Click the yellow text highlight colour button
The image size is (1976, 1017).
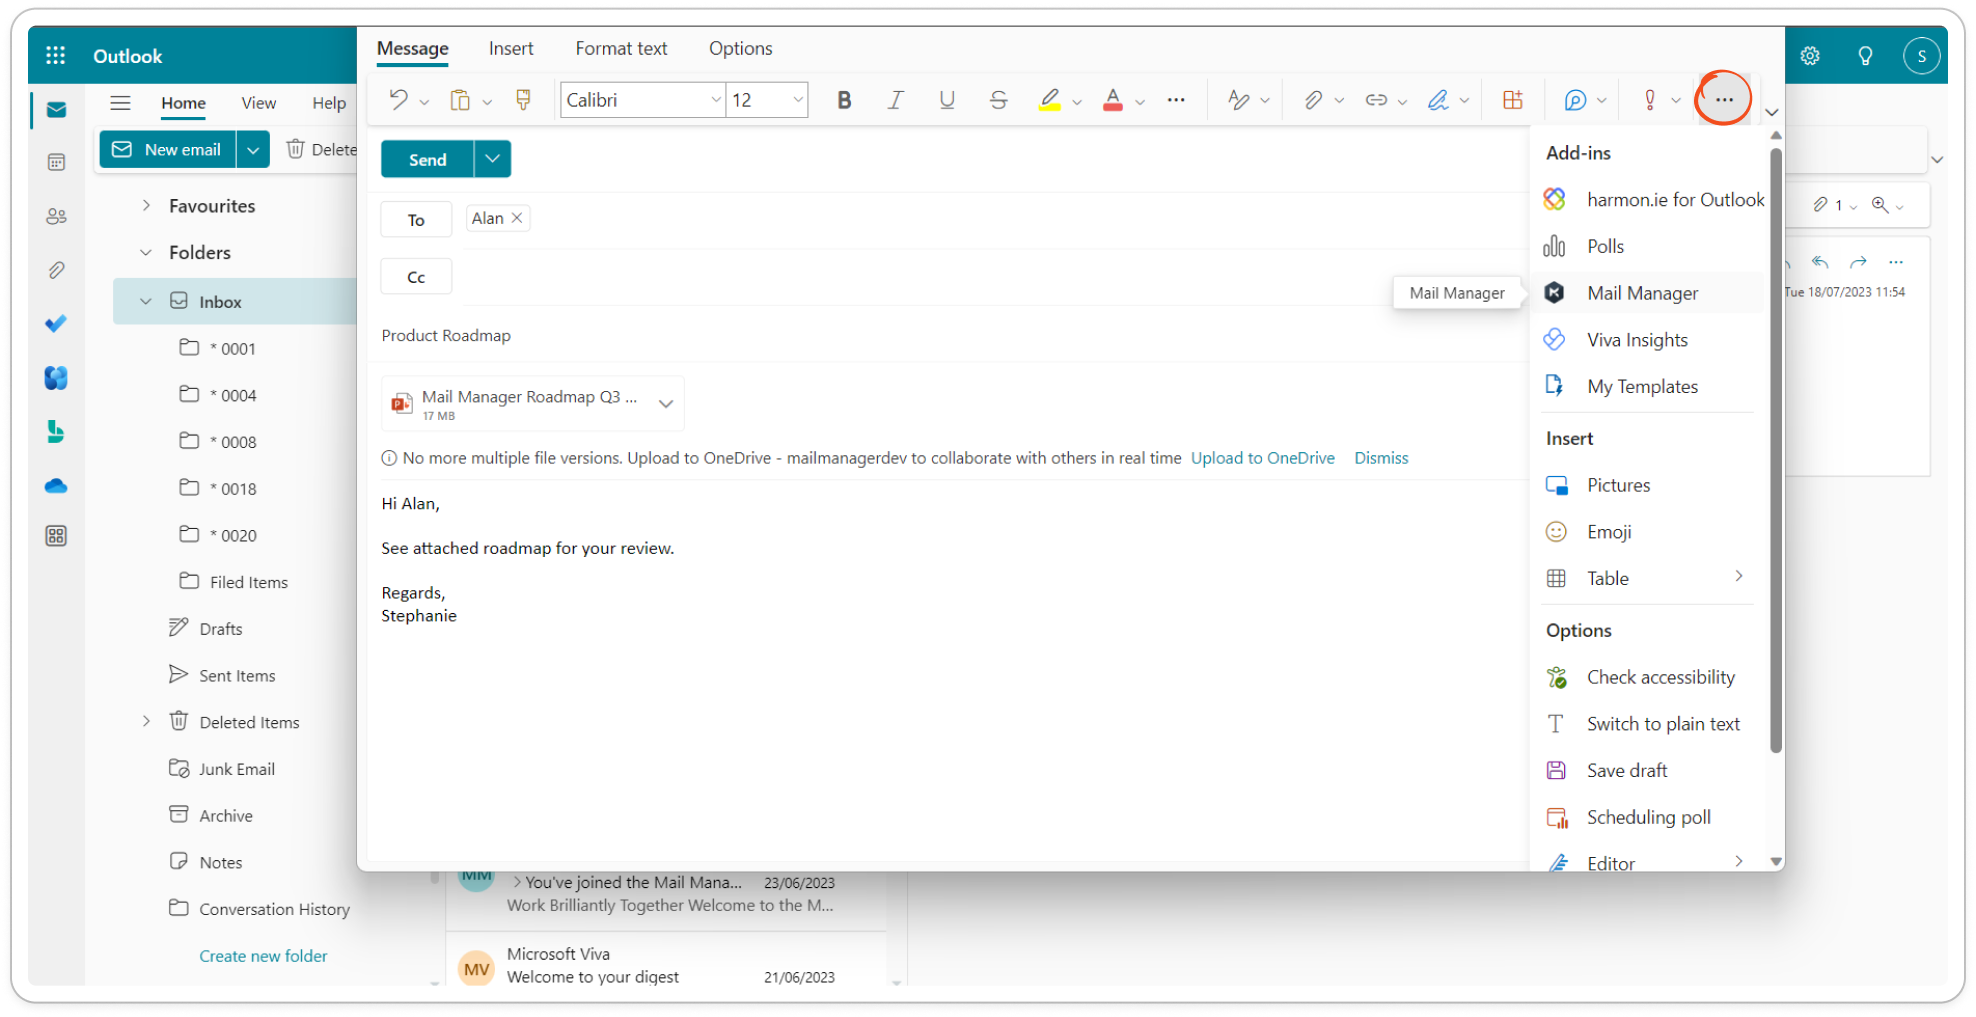(x=1049, y=100)
